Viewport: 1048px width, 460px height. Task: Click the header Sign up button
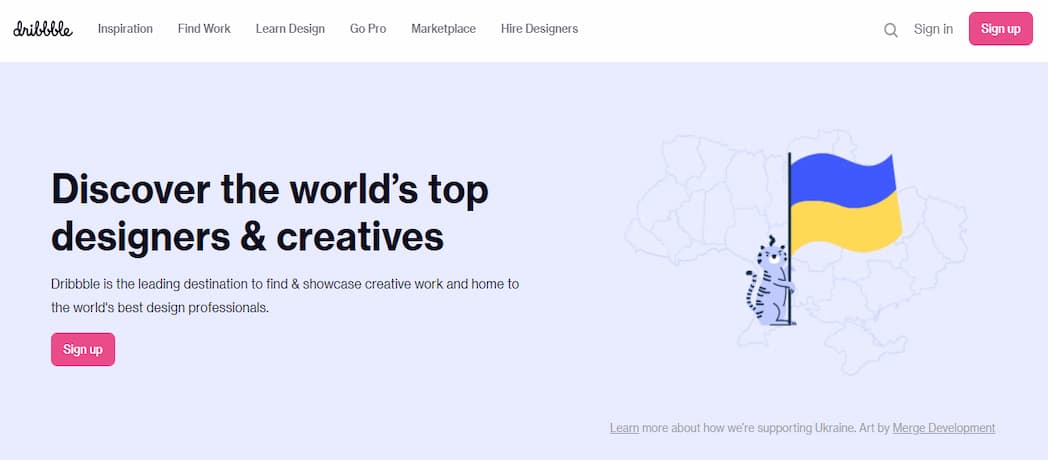[1001, 29]
